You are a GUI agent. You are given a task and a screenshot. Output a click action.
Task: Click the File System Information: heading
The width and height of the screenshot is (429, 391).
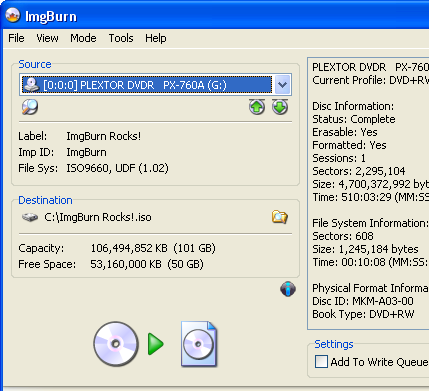[370, 223]
